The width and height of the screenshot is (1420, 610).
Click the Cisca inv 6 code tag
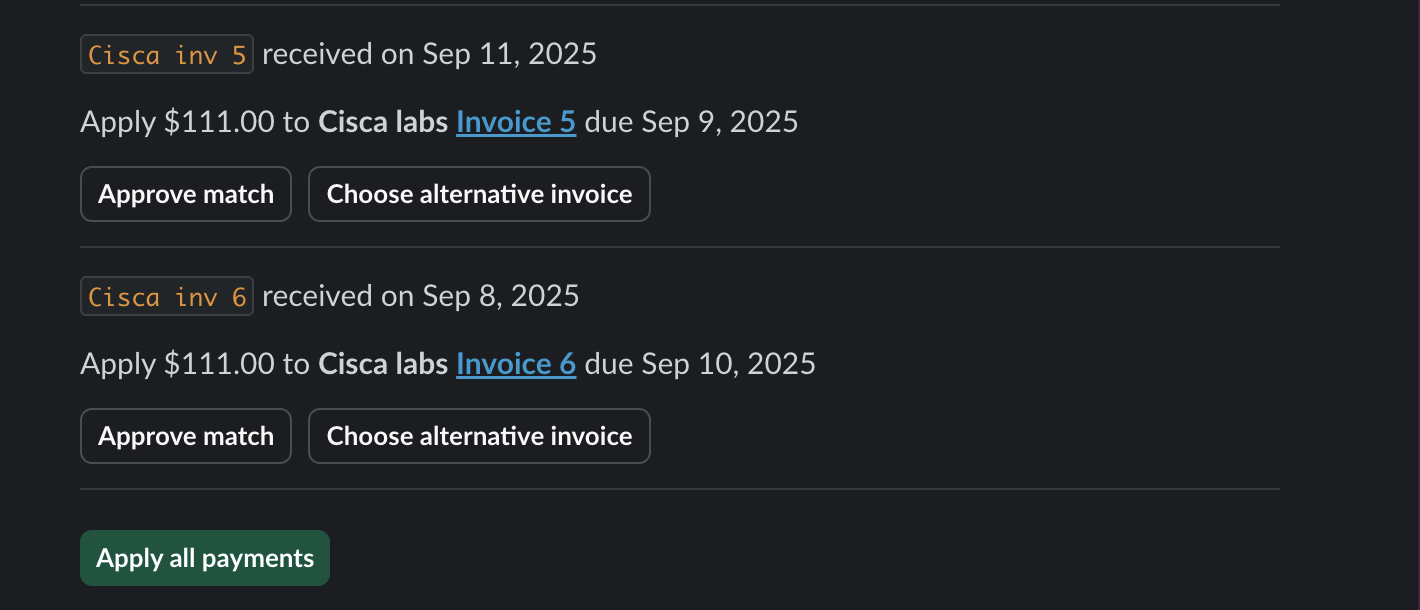(167, 296)
